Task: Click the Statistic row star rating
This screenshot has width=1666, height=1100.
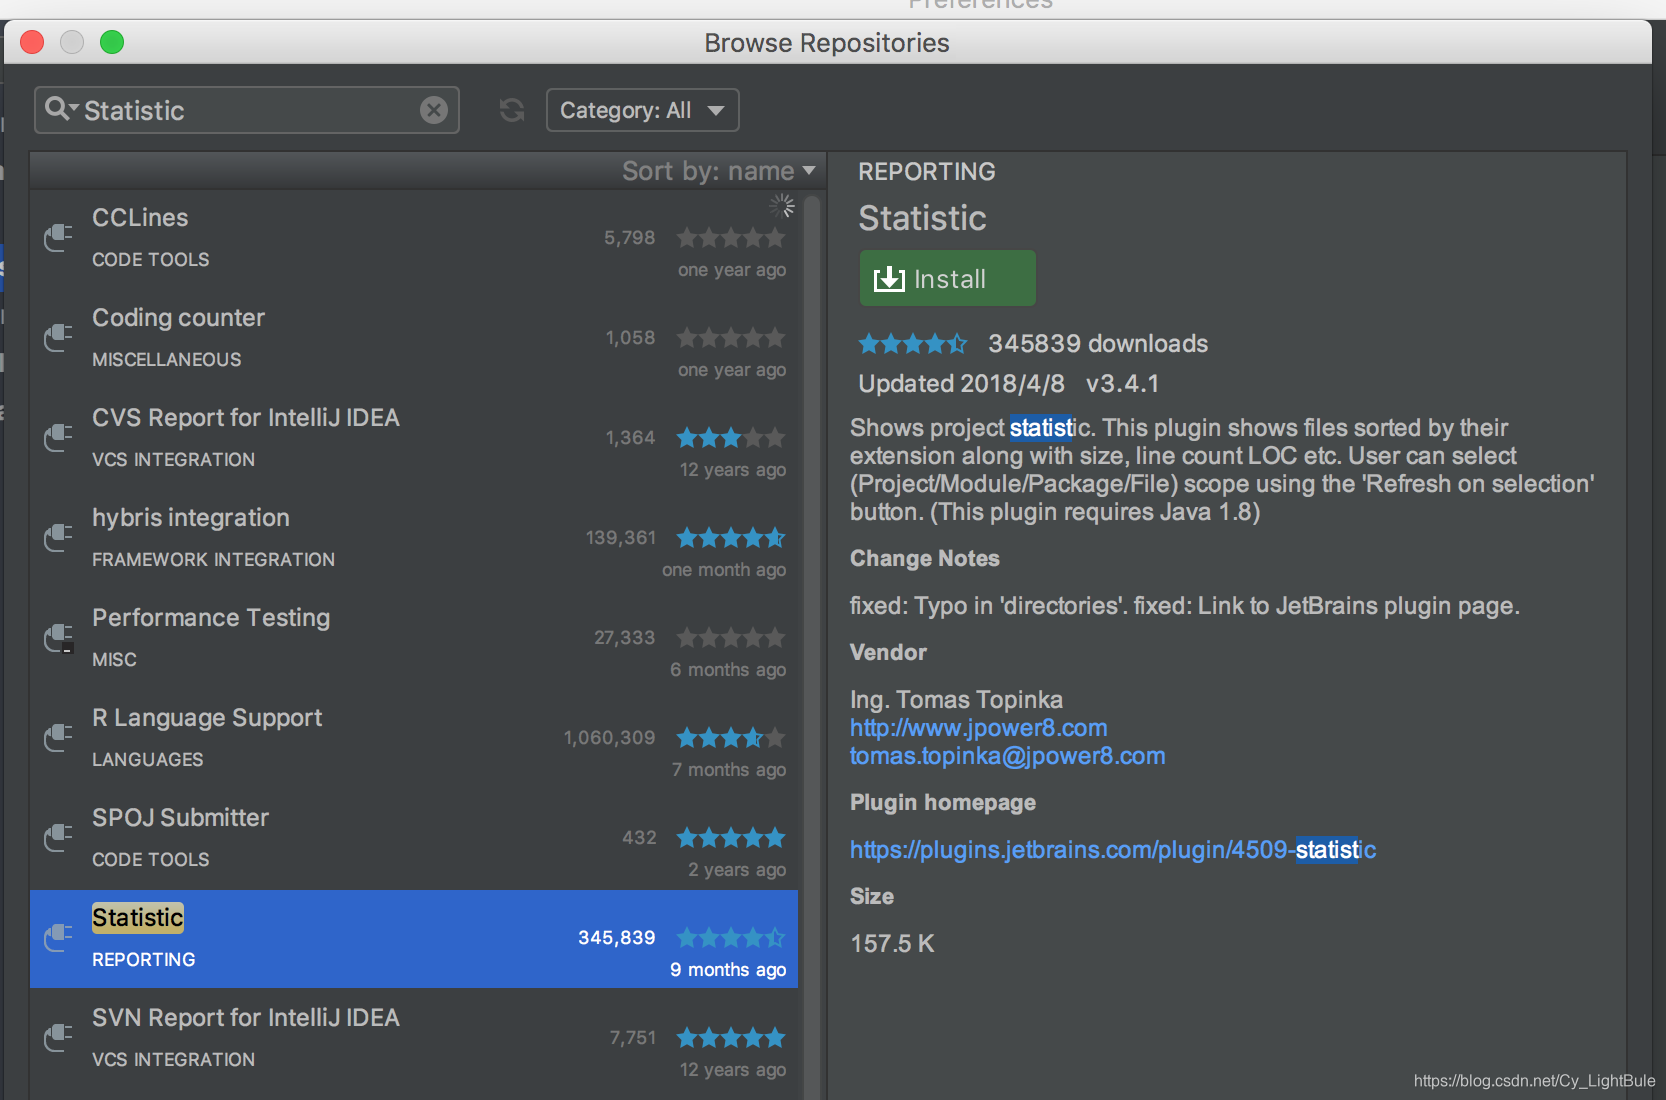Action: [x=731, y=938]
